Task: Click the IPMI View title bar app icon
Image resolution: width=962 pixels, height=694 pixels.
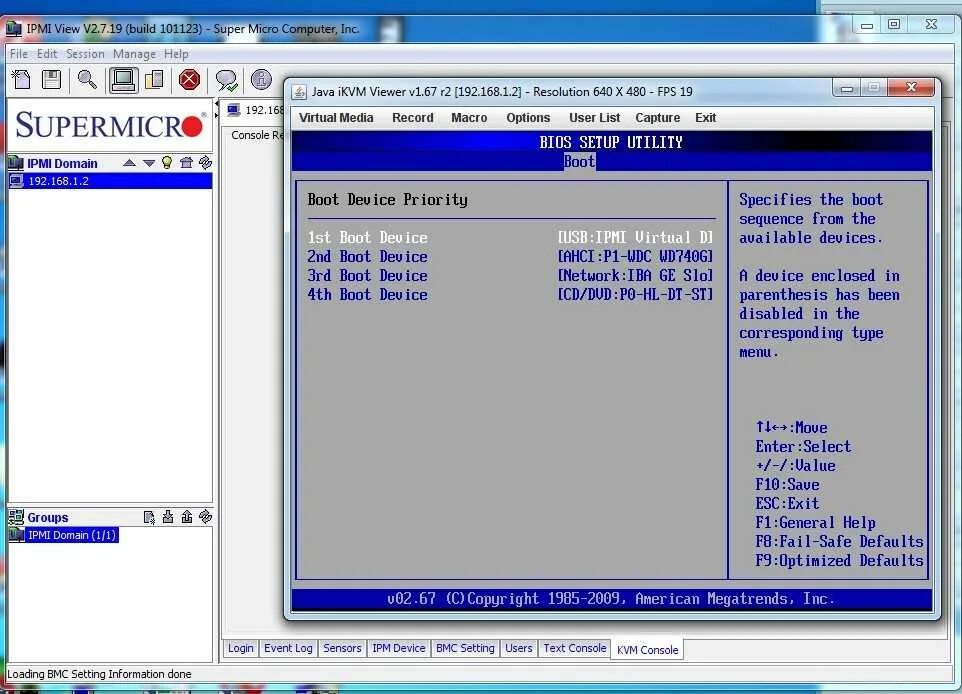Action: tap(13, 29)
